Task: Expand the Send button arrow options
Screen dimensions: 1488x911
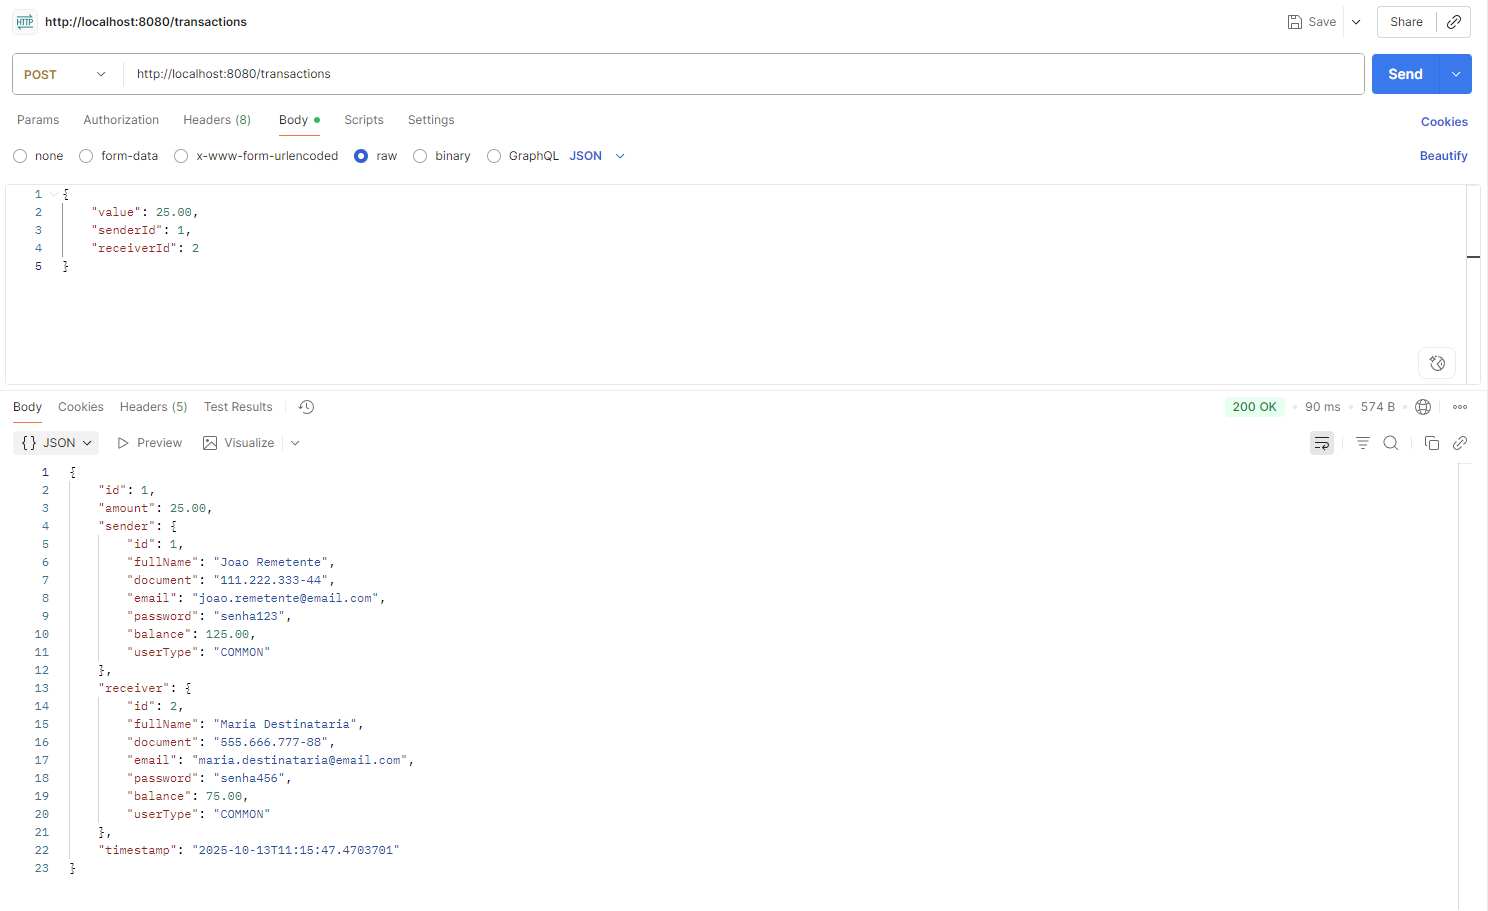Action: 1455,75
